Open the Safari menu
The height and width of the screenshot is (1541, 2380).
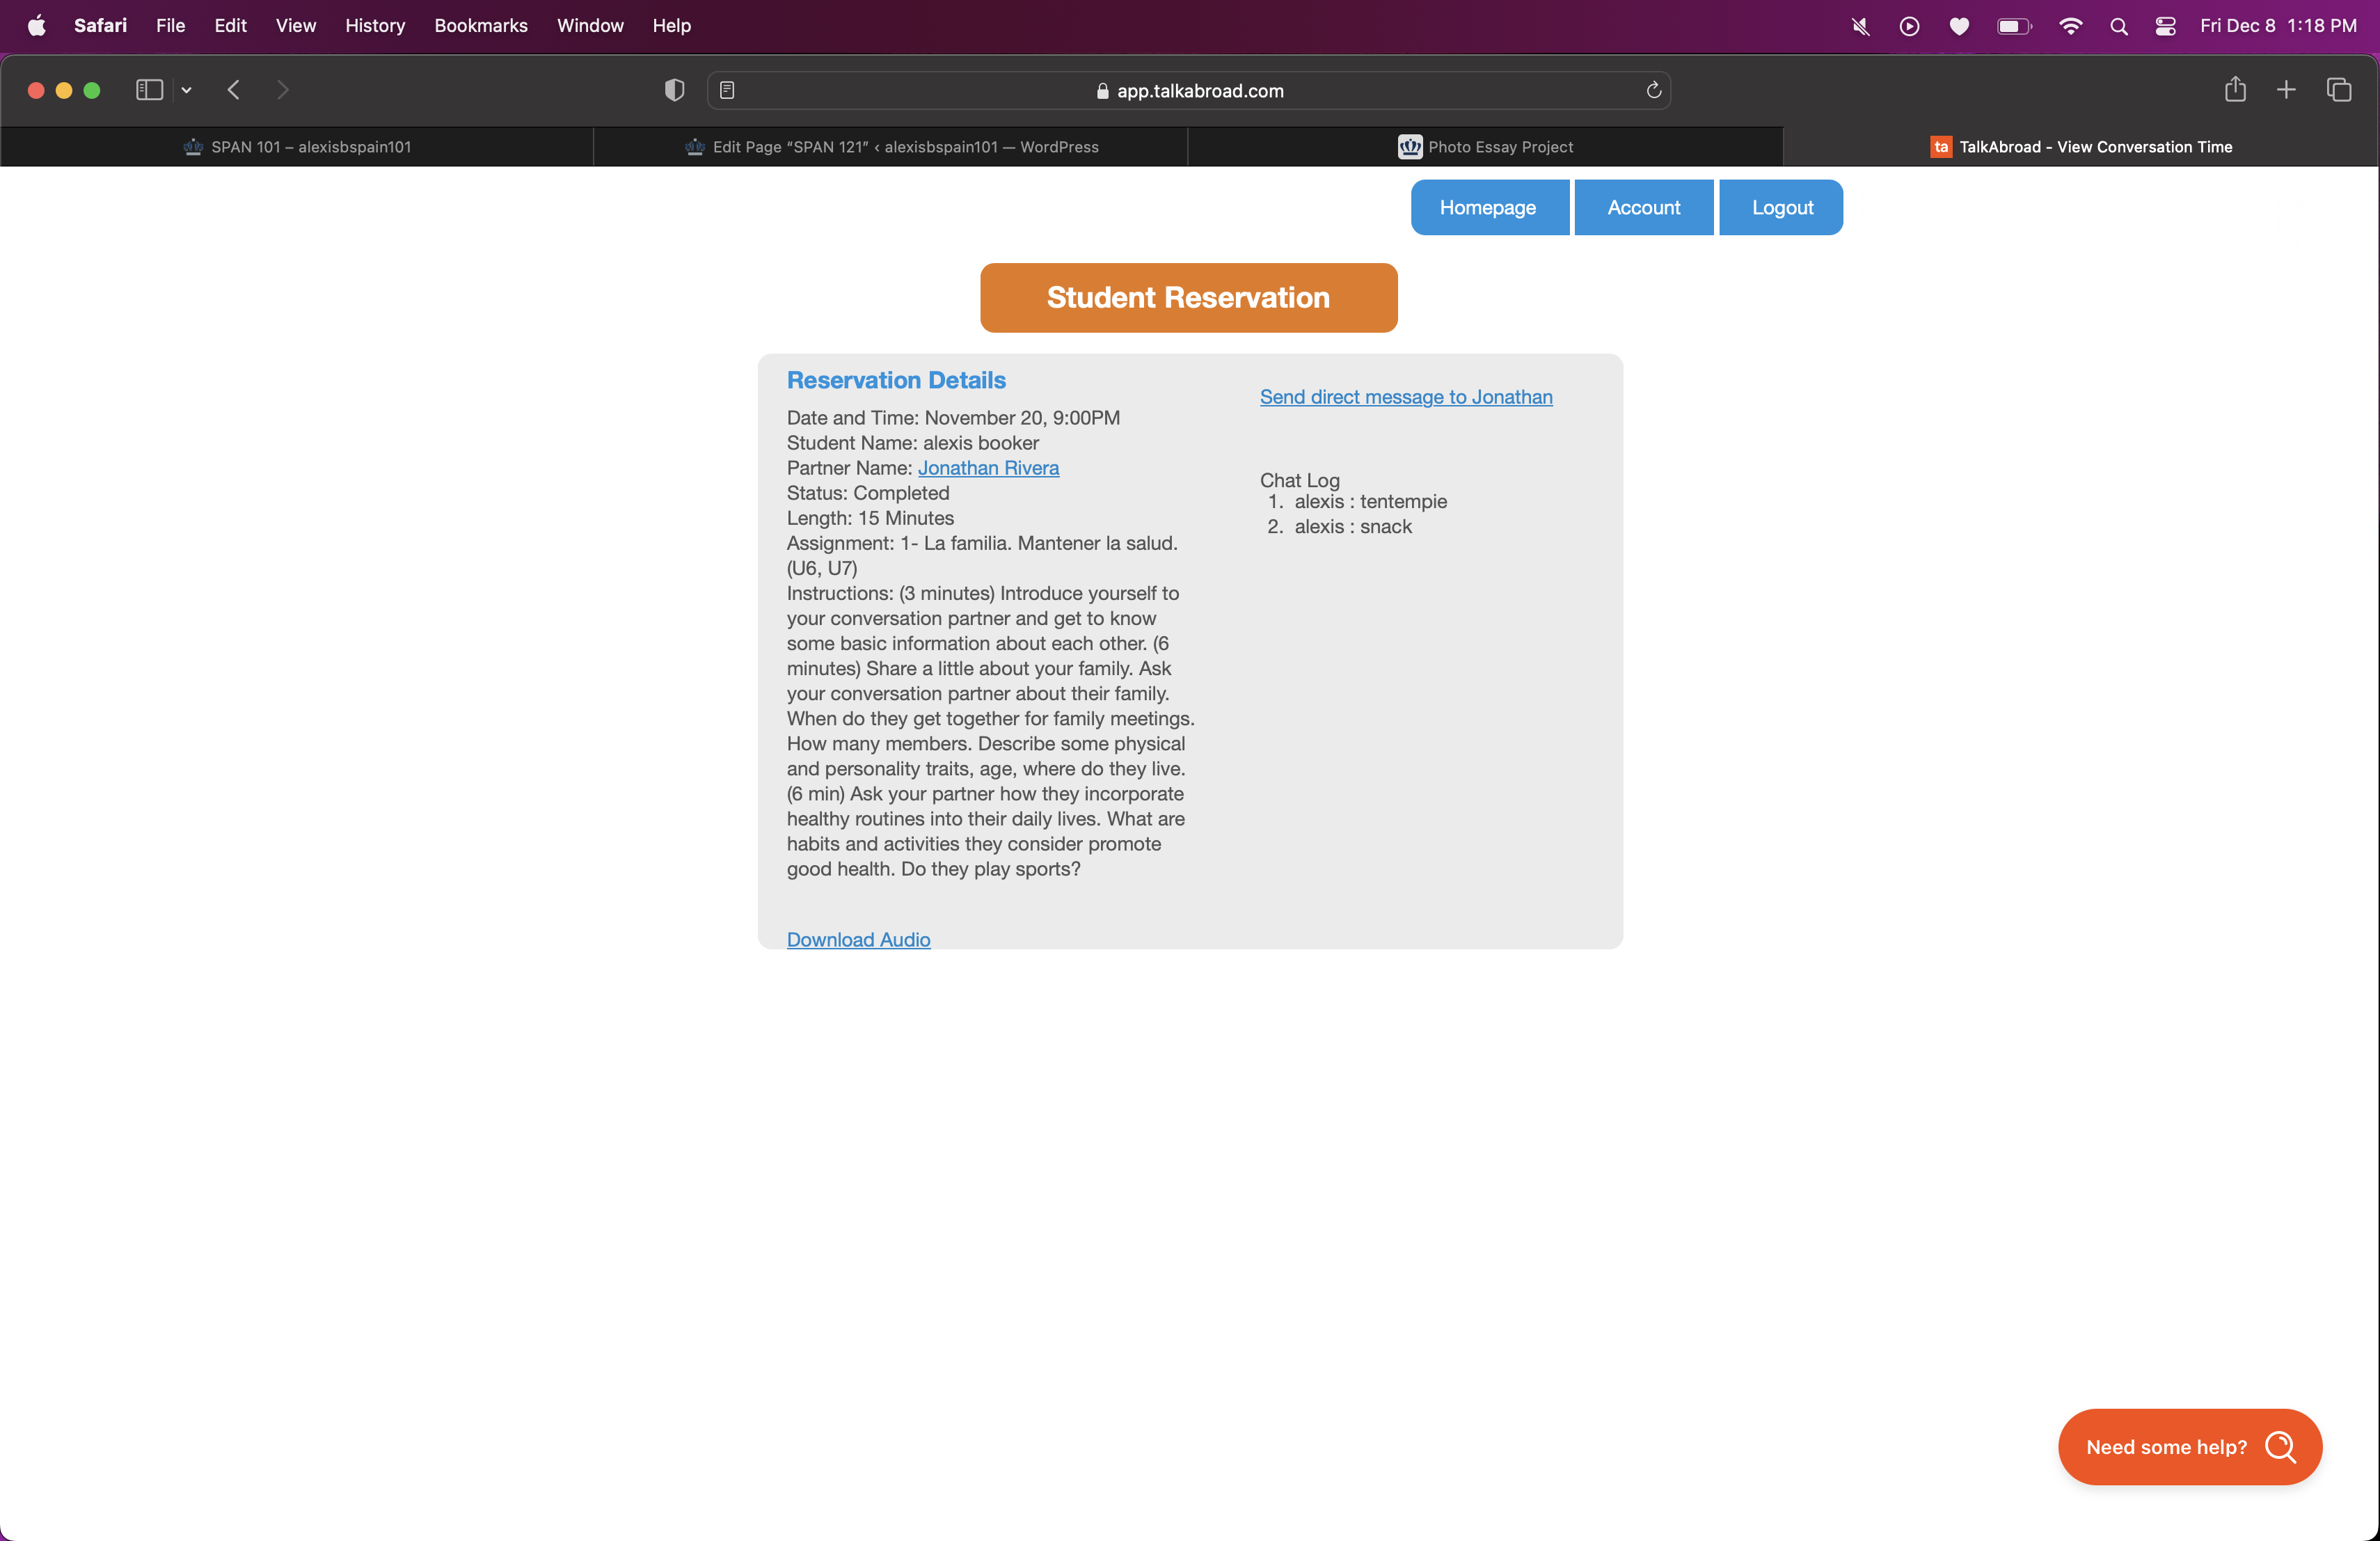[100, 25]
